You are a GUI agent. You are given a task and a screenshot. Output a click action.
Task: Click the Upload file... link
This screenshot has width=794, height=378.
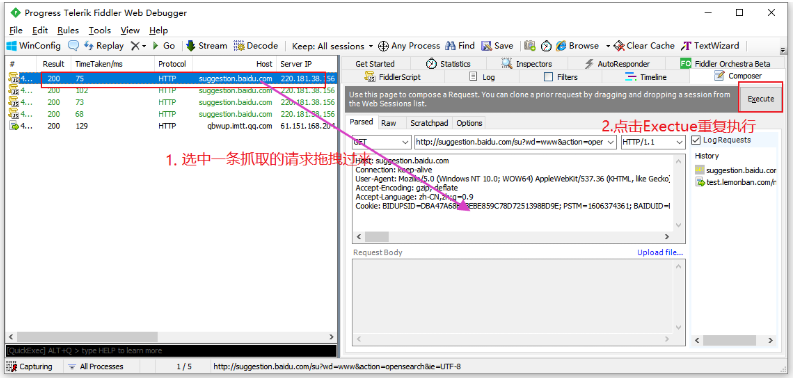660,252
